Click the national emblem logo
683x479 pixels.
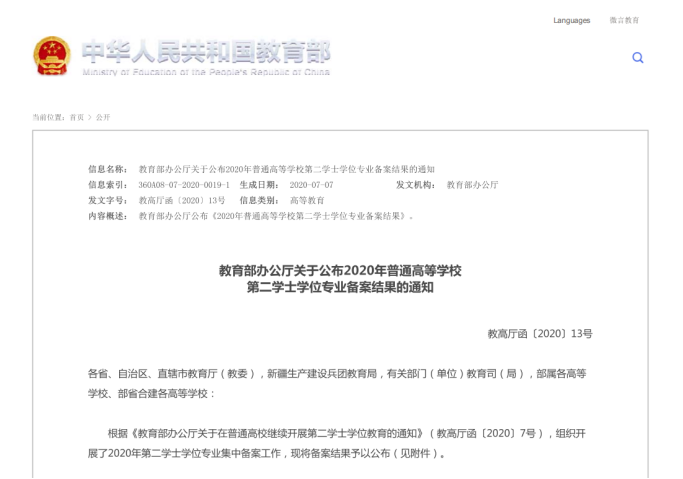(51, 56)
